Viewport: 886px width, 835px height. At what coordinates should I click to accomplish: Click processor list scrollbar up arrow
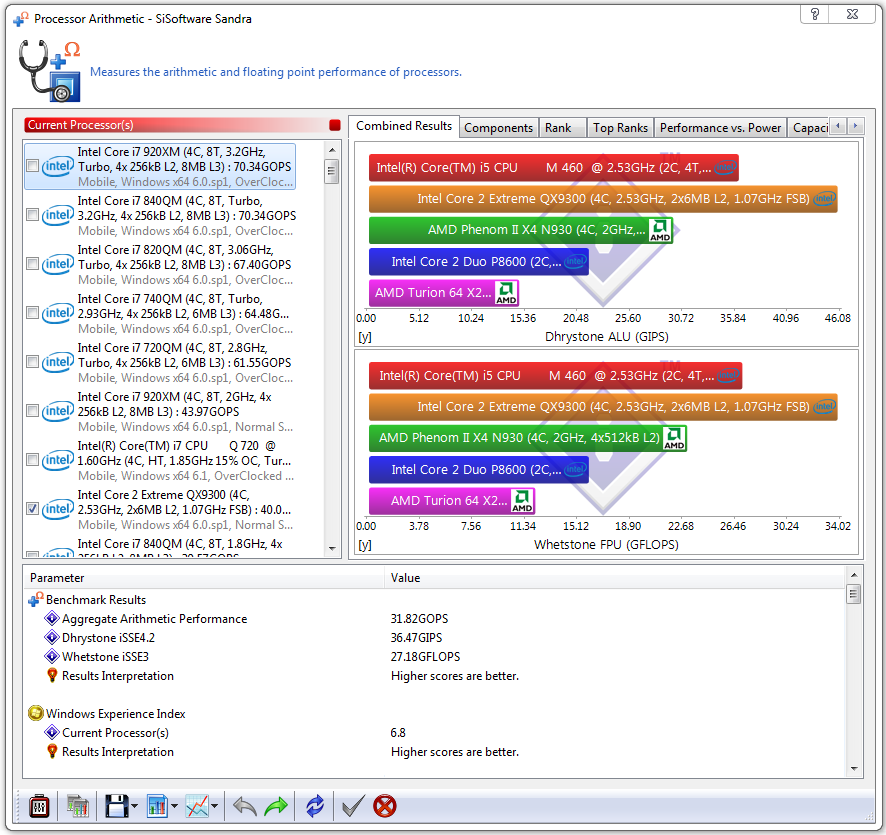pyautogui.click(x=332, y=150)
